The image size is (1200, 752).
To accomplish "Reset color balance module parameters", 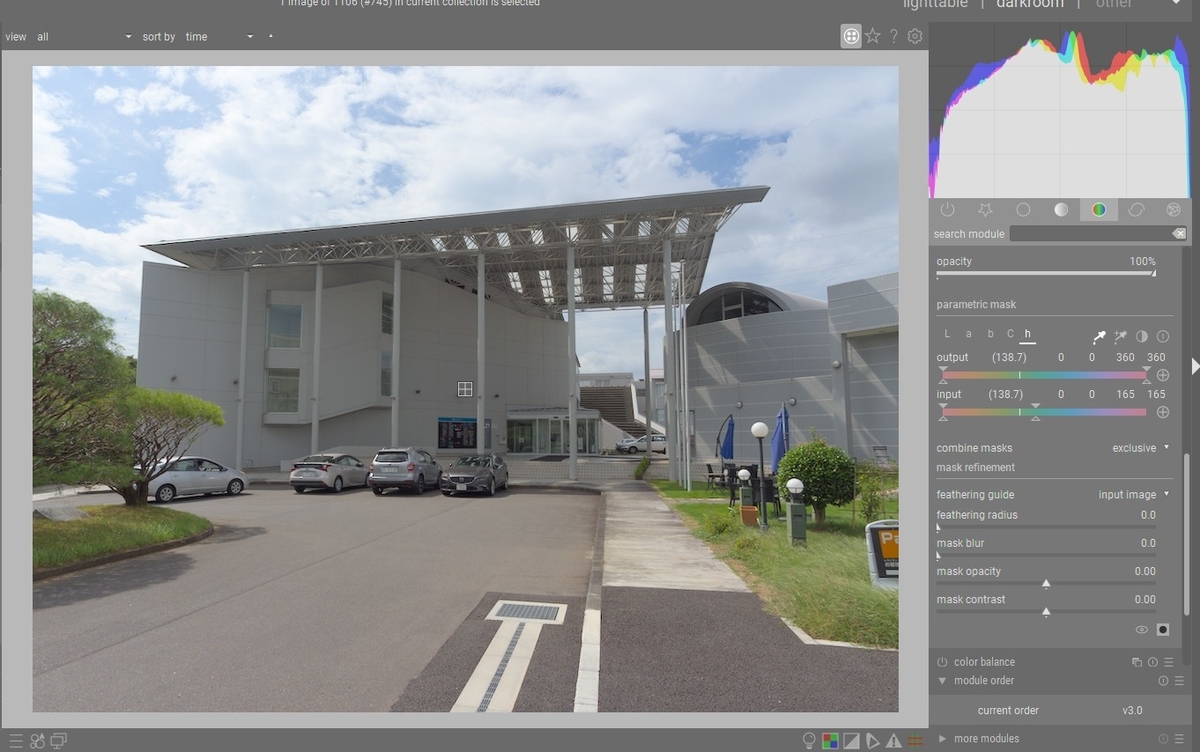I will [1153, 662].
